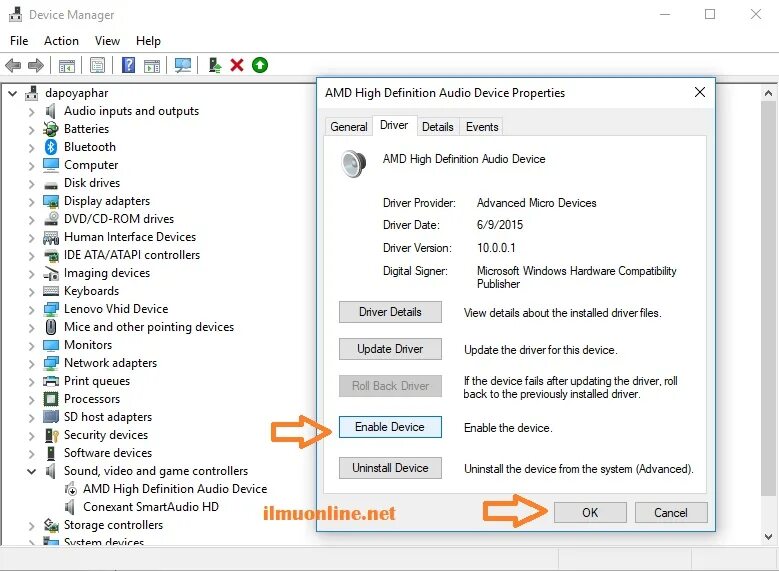Open the Action menu
This screenshot has width=779, height=571.
point(61,41)
